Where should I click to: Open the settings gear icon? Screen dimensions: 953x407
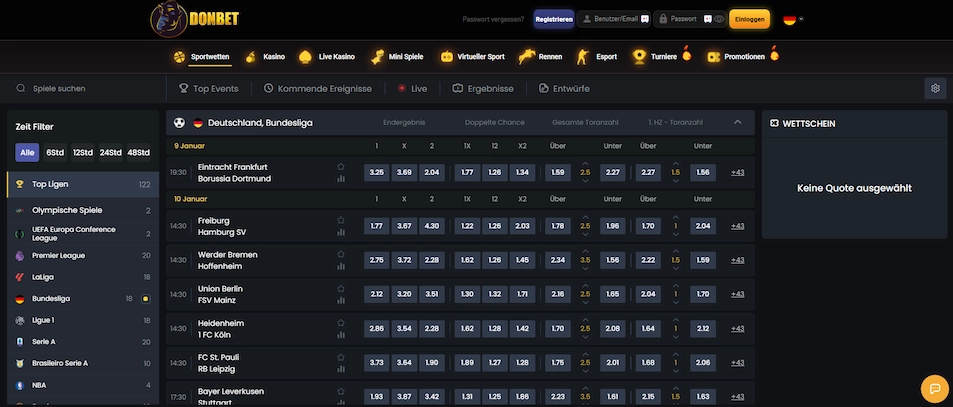[x=935, y=89]
